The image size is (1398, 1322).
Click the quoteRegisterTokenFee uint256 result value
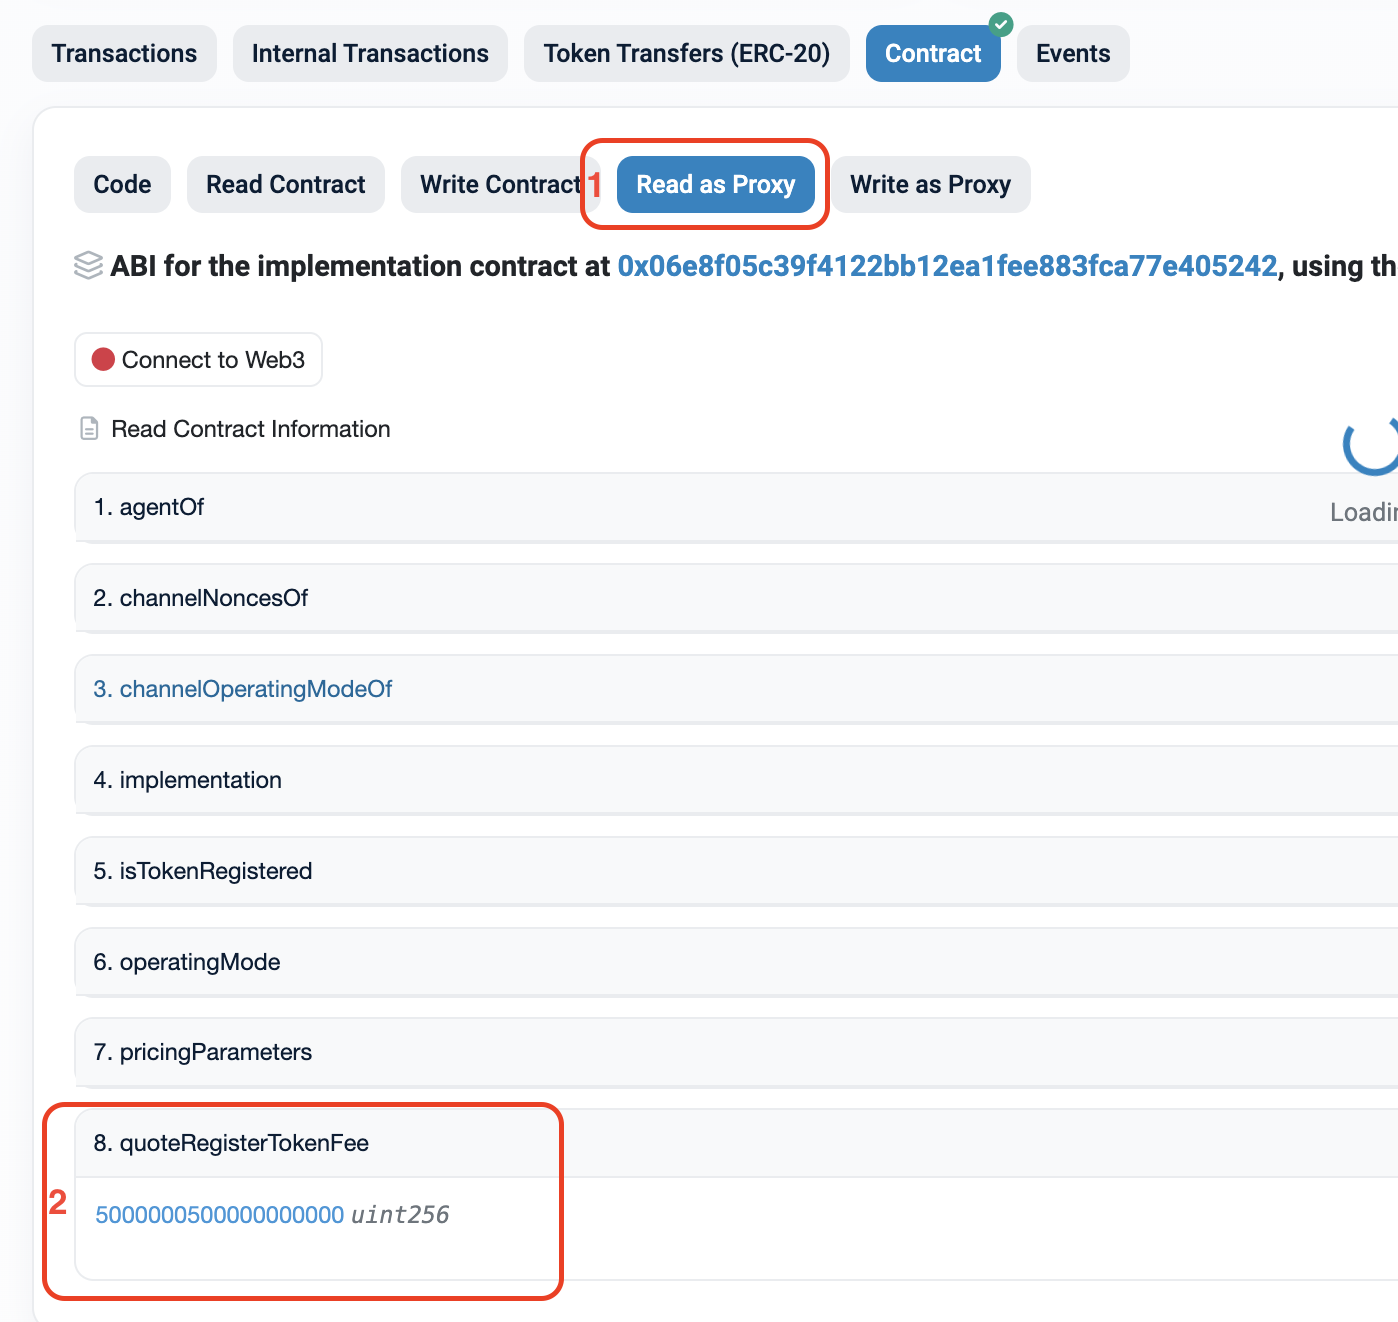(219, 1215)
